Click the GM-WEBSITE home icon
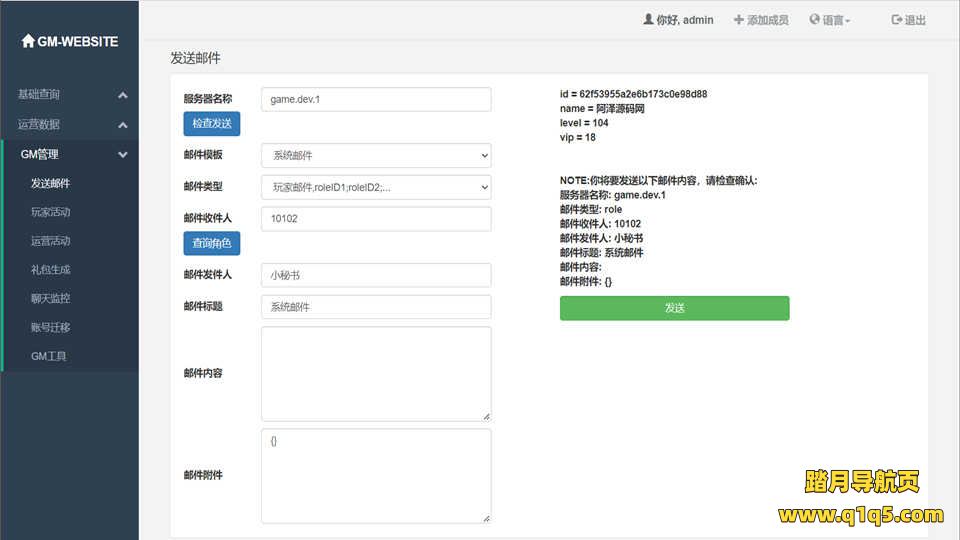 [28, 42]
